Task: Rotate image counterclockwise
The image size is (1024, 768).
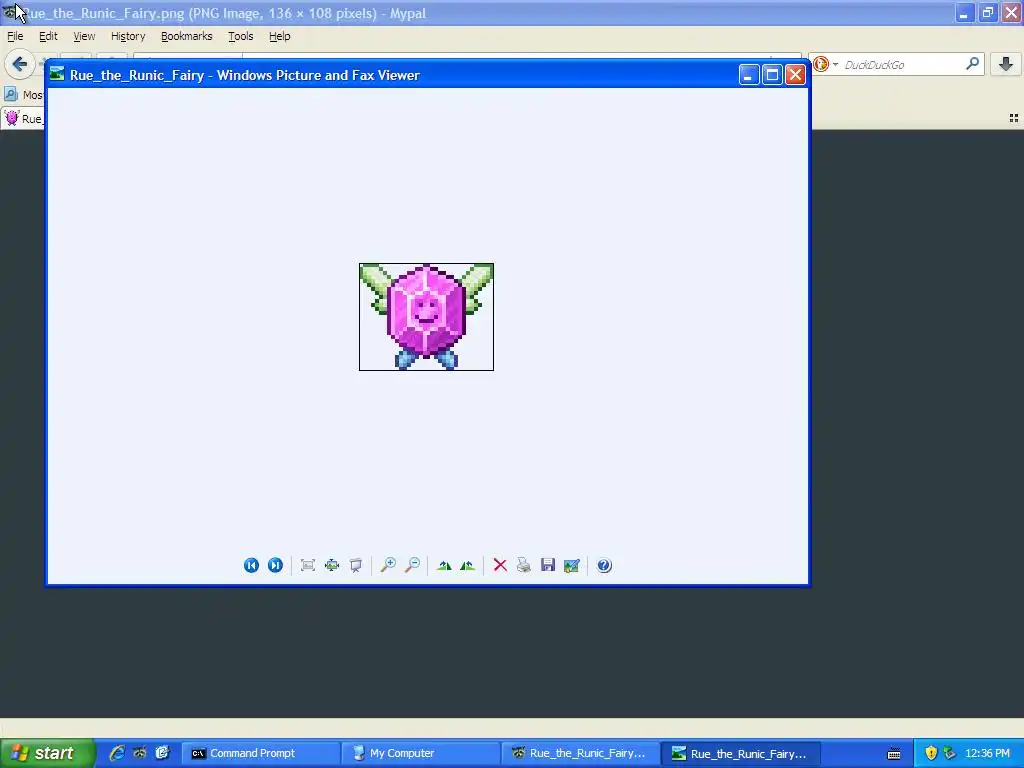Action: [x=468, y=566]
